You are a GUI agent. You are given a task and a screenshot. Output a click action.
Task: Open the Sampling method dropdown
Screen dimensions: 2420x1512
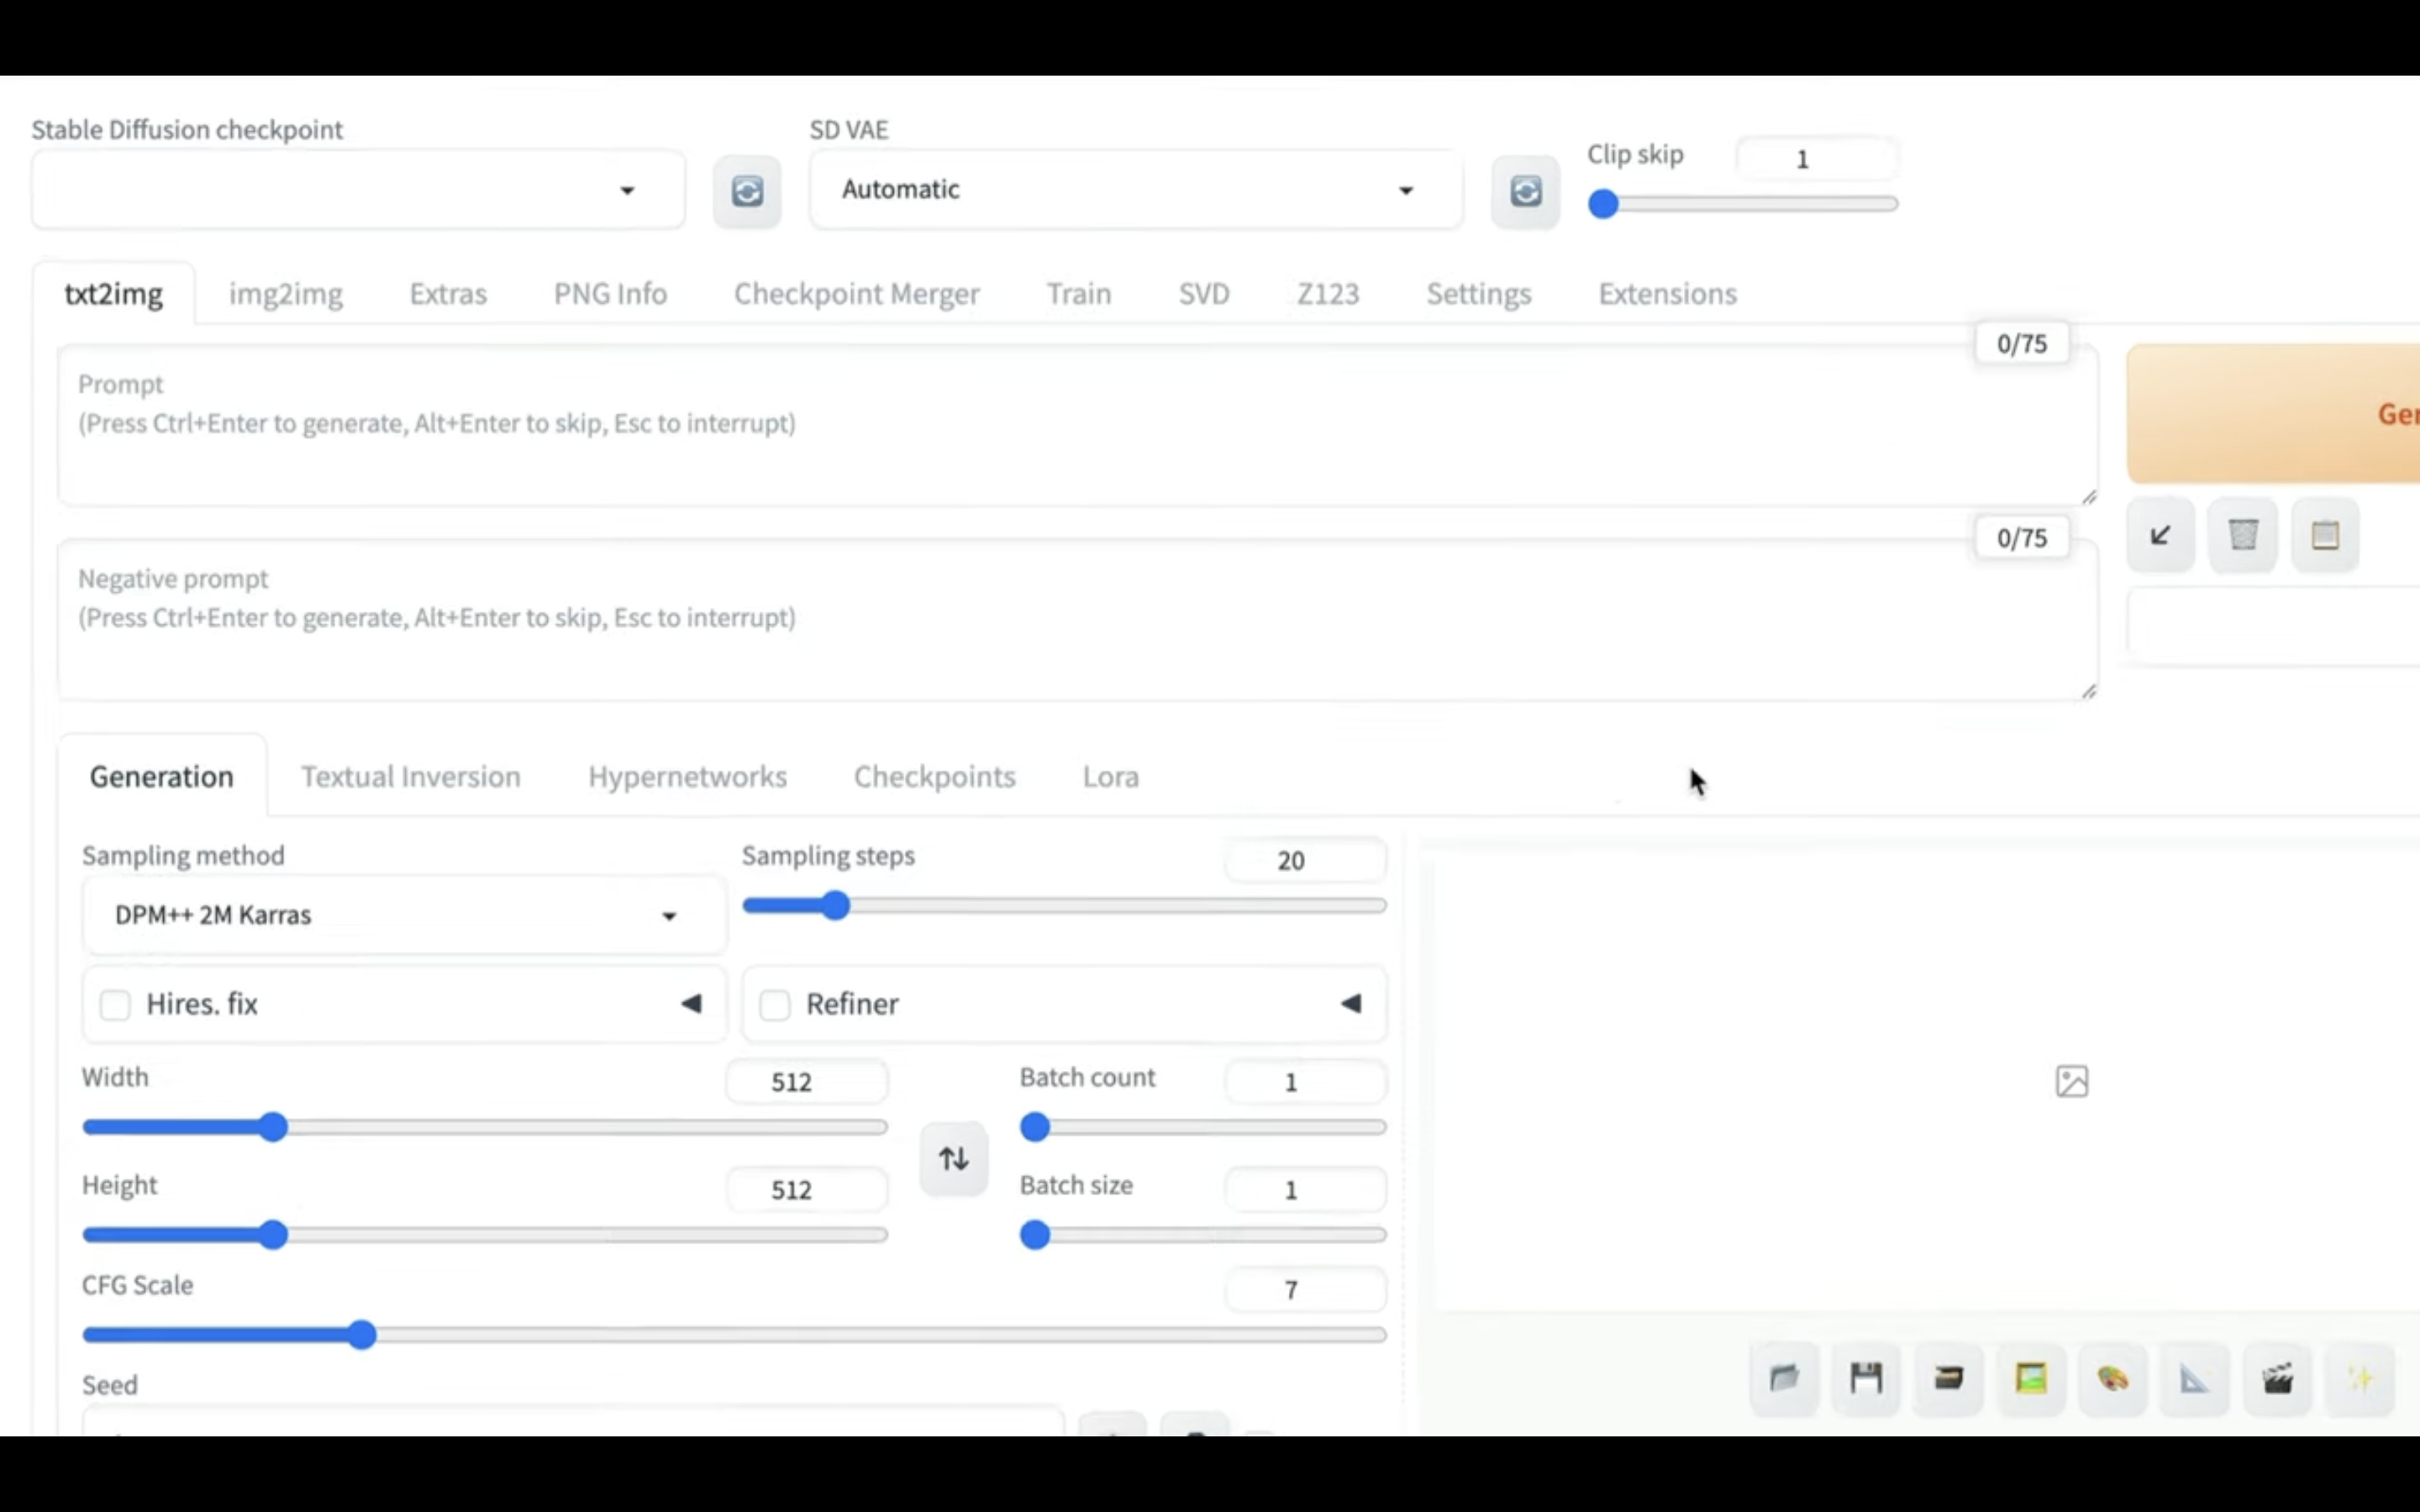point(404,915)
